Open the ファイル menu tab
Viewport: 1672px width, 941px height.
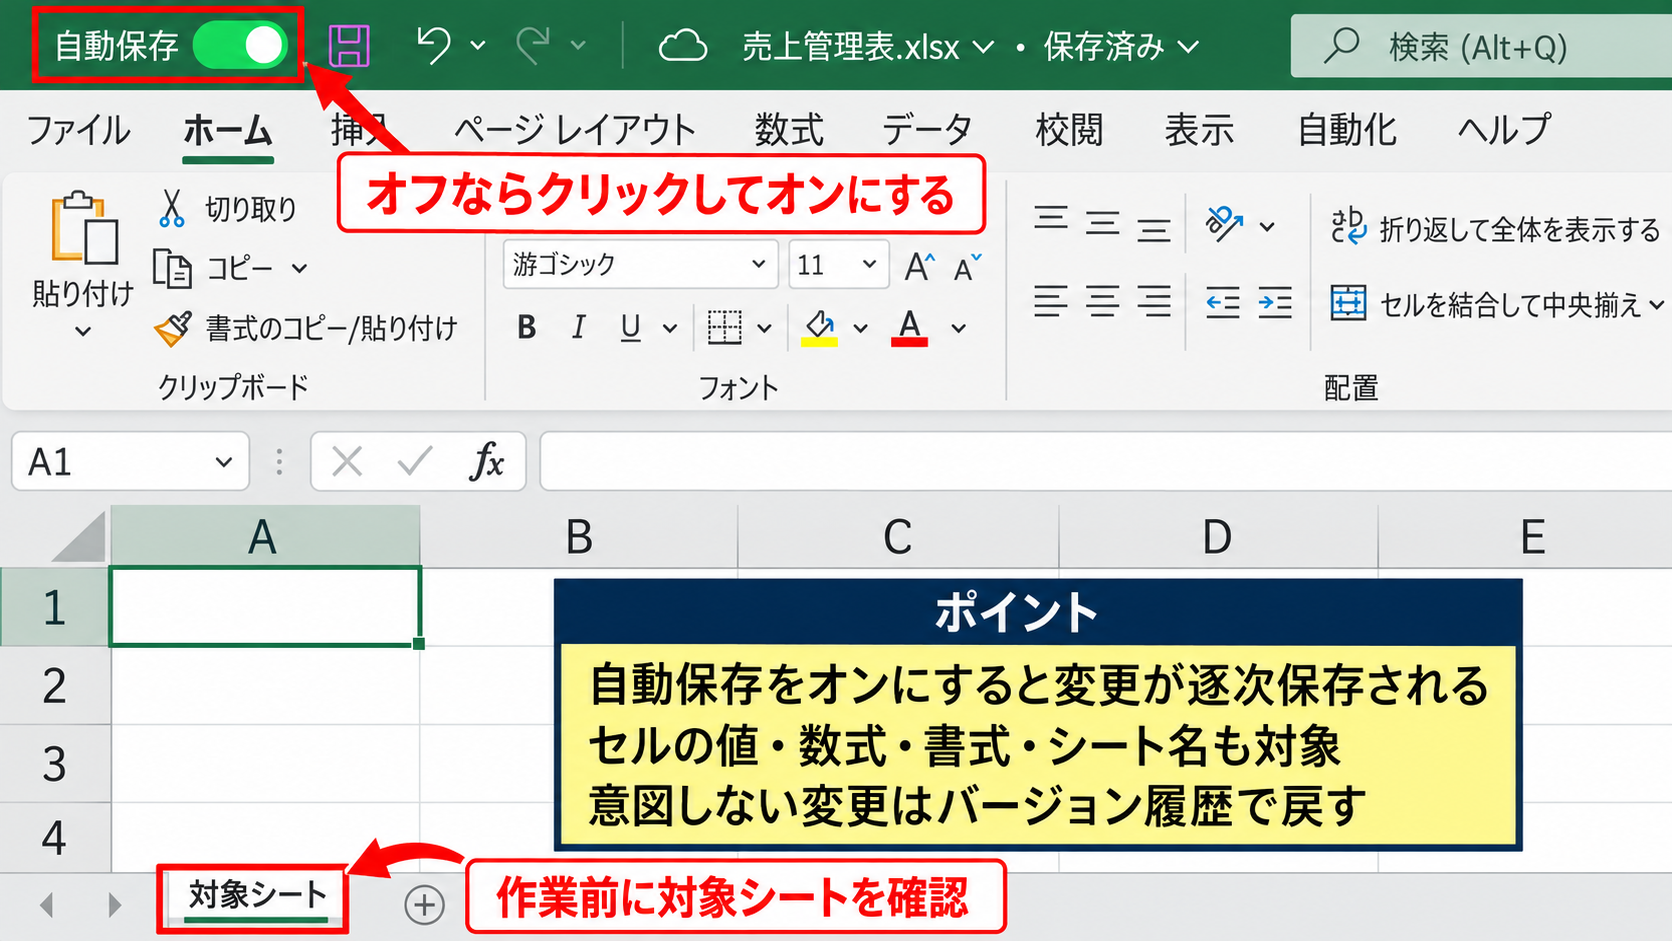(78, 130)
